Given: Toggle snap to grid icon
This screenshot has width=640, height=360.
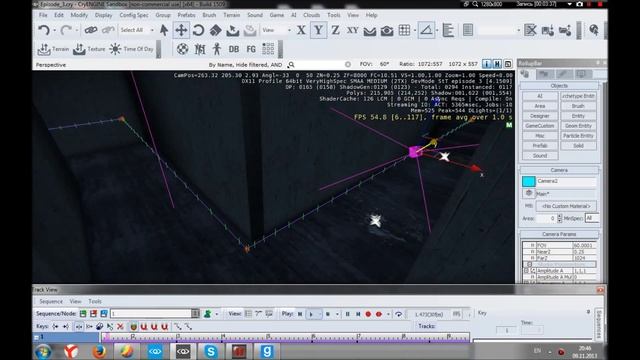Looking at the screenshot, I should tap(404, 30).
